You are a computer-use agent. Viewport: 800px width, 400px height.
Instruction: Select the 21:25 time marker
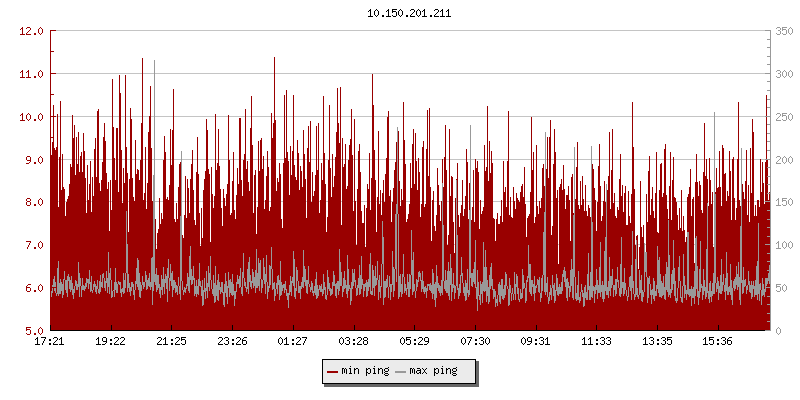click(171, 341)
